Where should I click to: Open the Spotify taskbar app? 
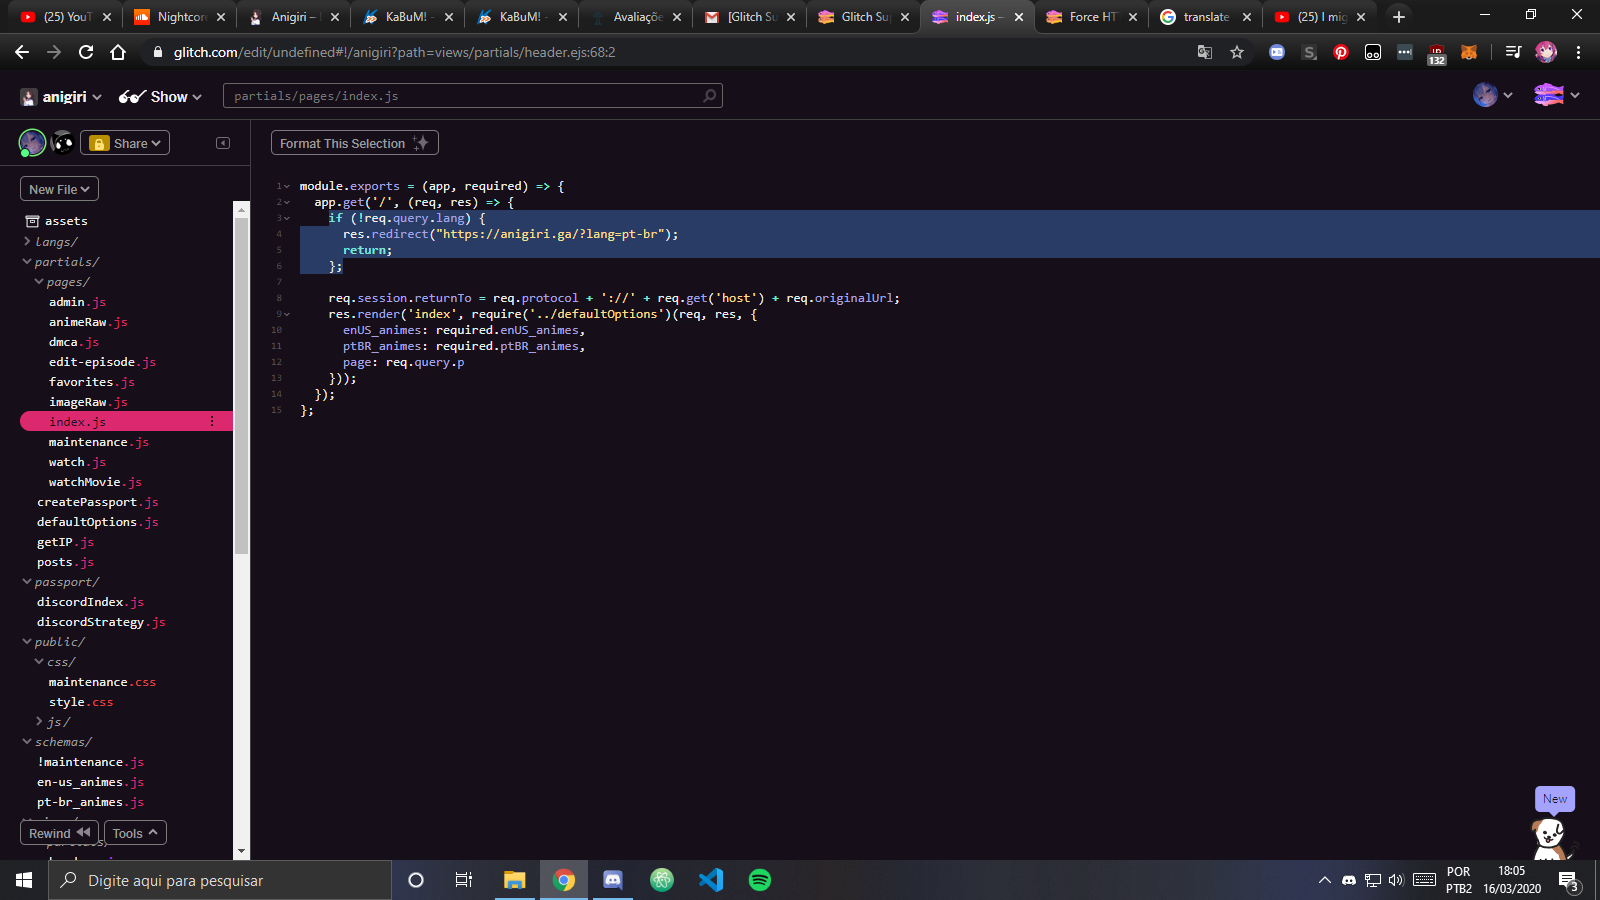pyautogui.click(x=760, y=880)
